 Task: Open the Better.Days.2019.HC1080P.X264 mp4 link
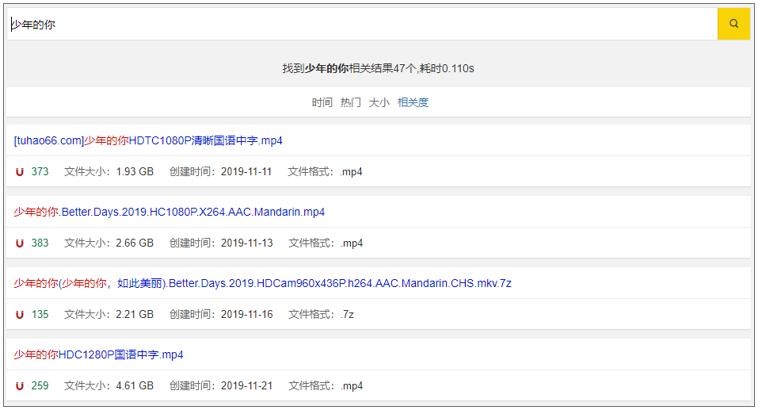(169, 212)
